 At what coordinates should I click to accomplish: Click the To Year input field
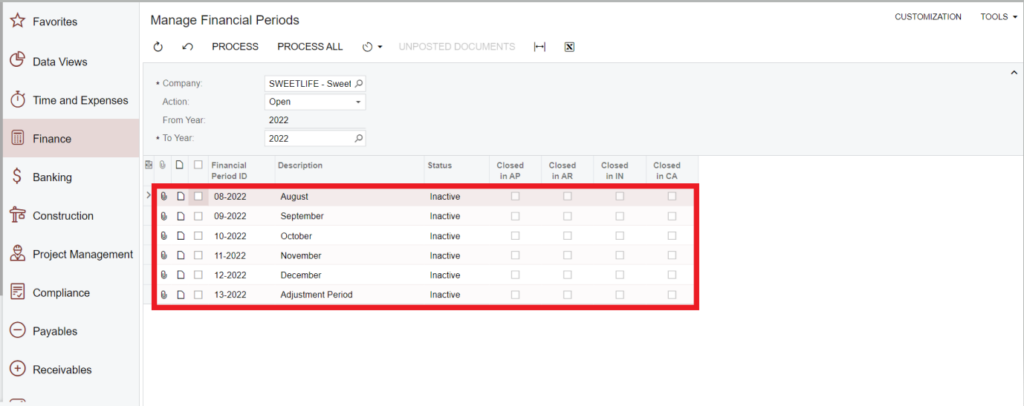[x=308, y=138]
